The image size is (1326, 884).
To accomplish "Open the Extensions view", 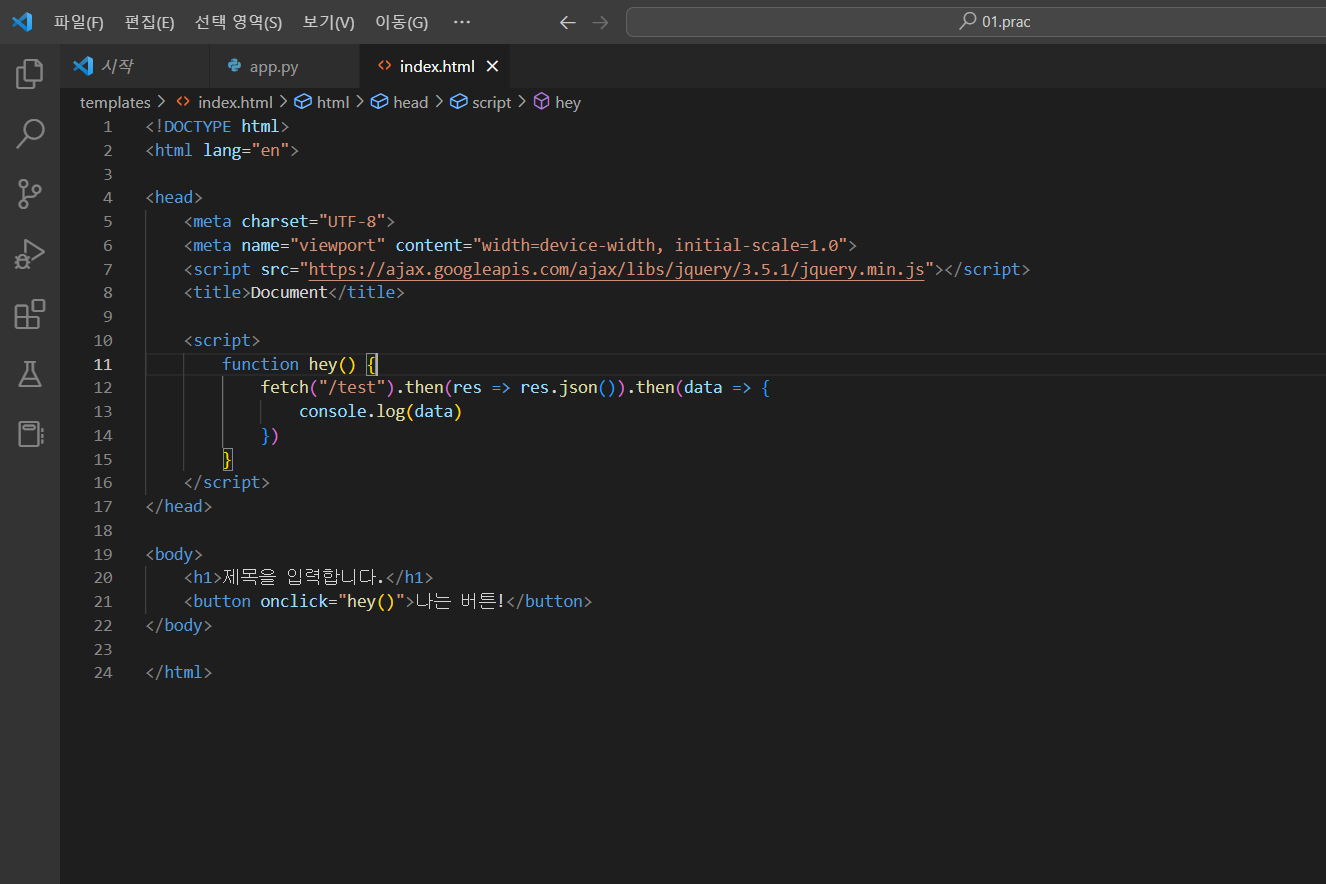I will click(x=30, y=314).
